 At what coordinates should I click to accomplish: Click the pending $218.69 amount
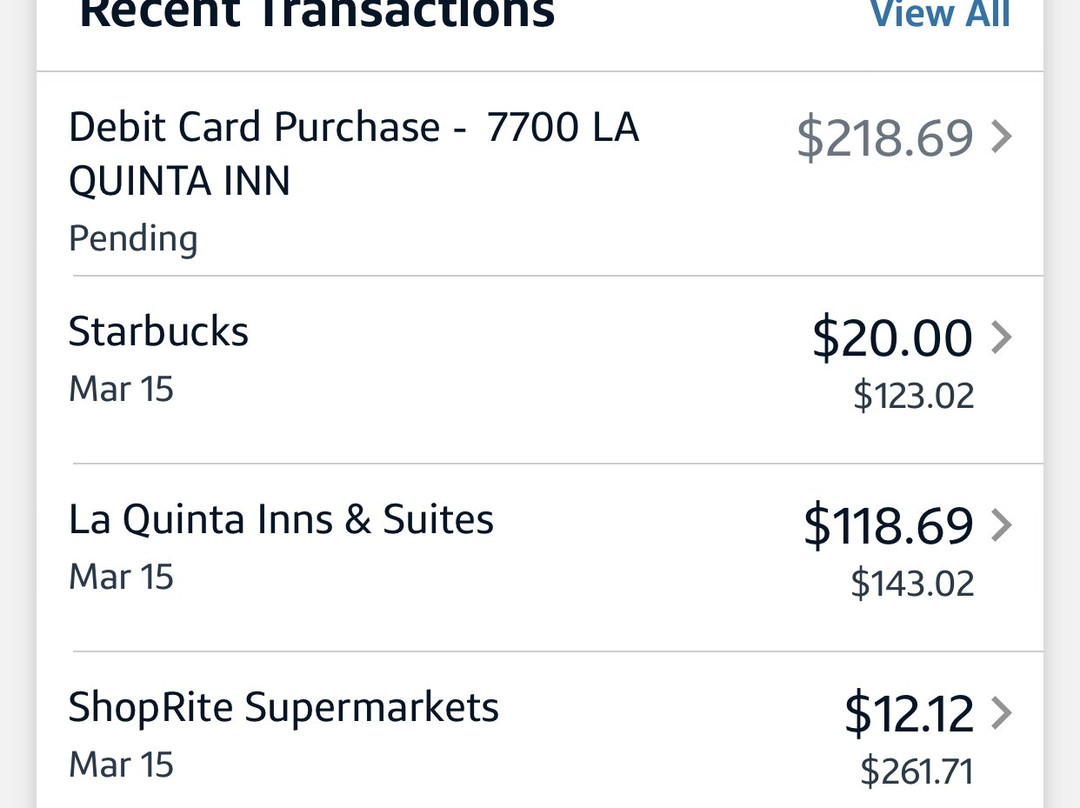pyautogui.click(x=885, y=138)
